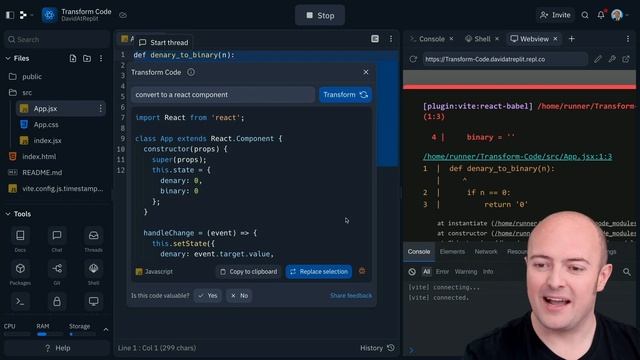Image resolution: width=640 pixels, height=360 pixels.
Task: Show Transform Code info icon
Action: coord(191,72)
